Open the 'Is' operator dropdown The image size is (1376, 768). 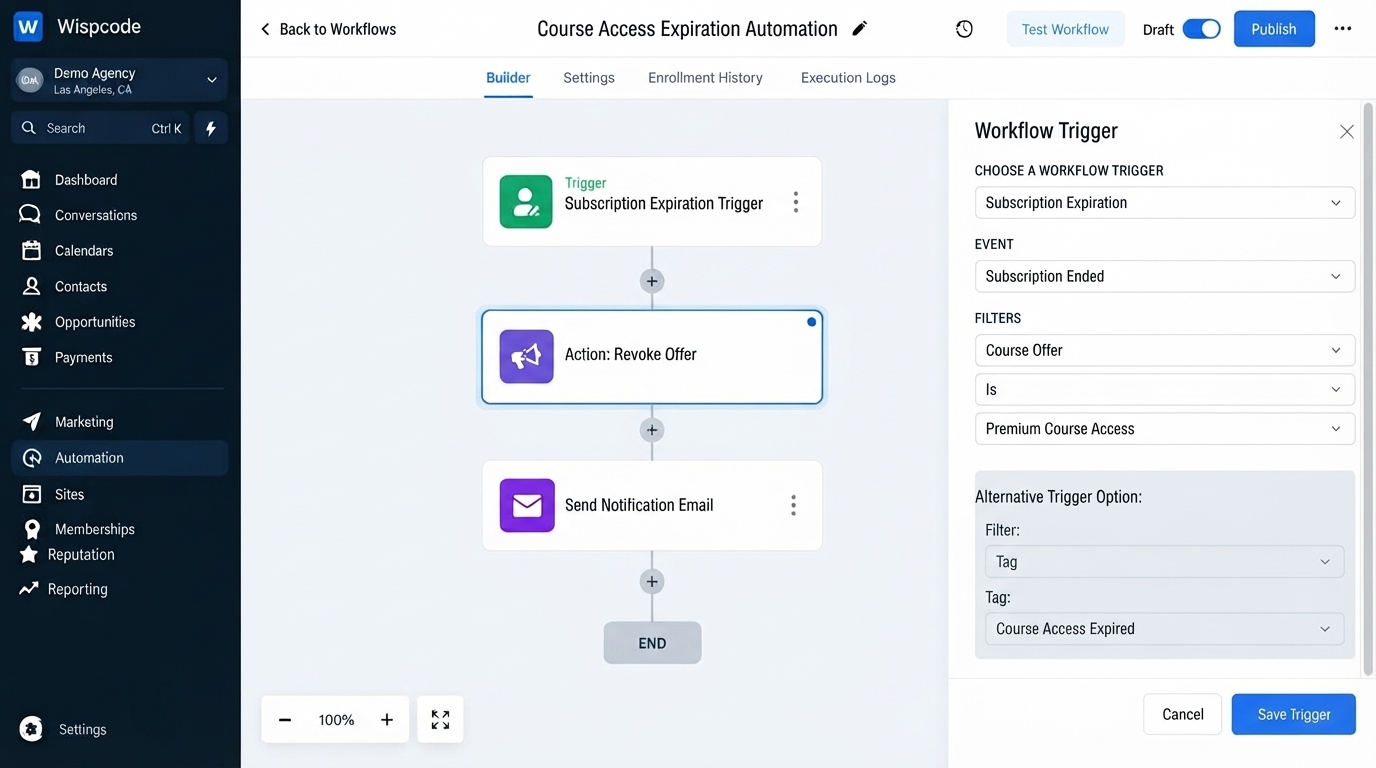click(1165, 389)
